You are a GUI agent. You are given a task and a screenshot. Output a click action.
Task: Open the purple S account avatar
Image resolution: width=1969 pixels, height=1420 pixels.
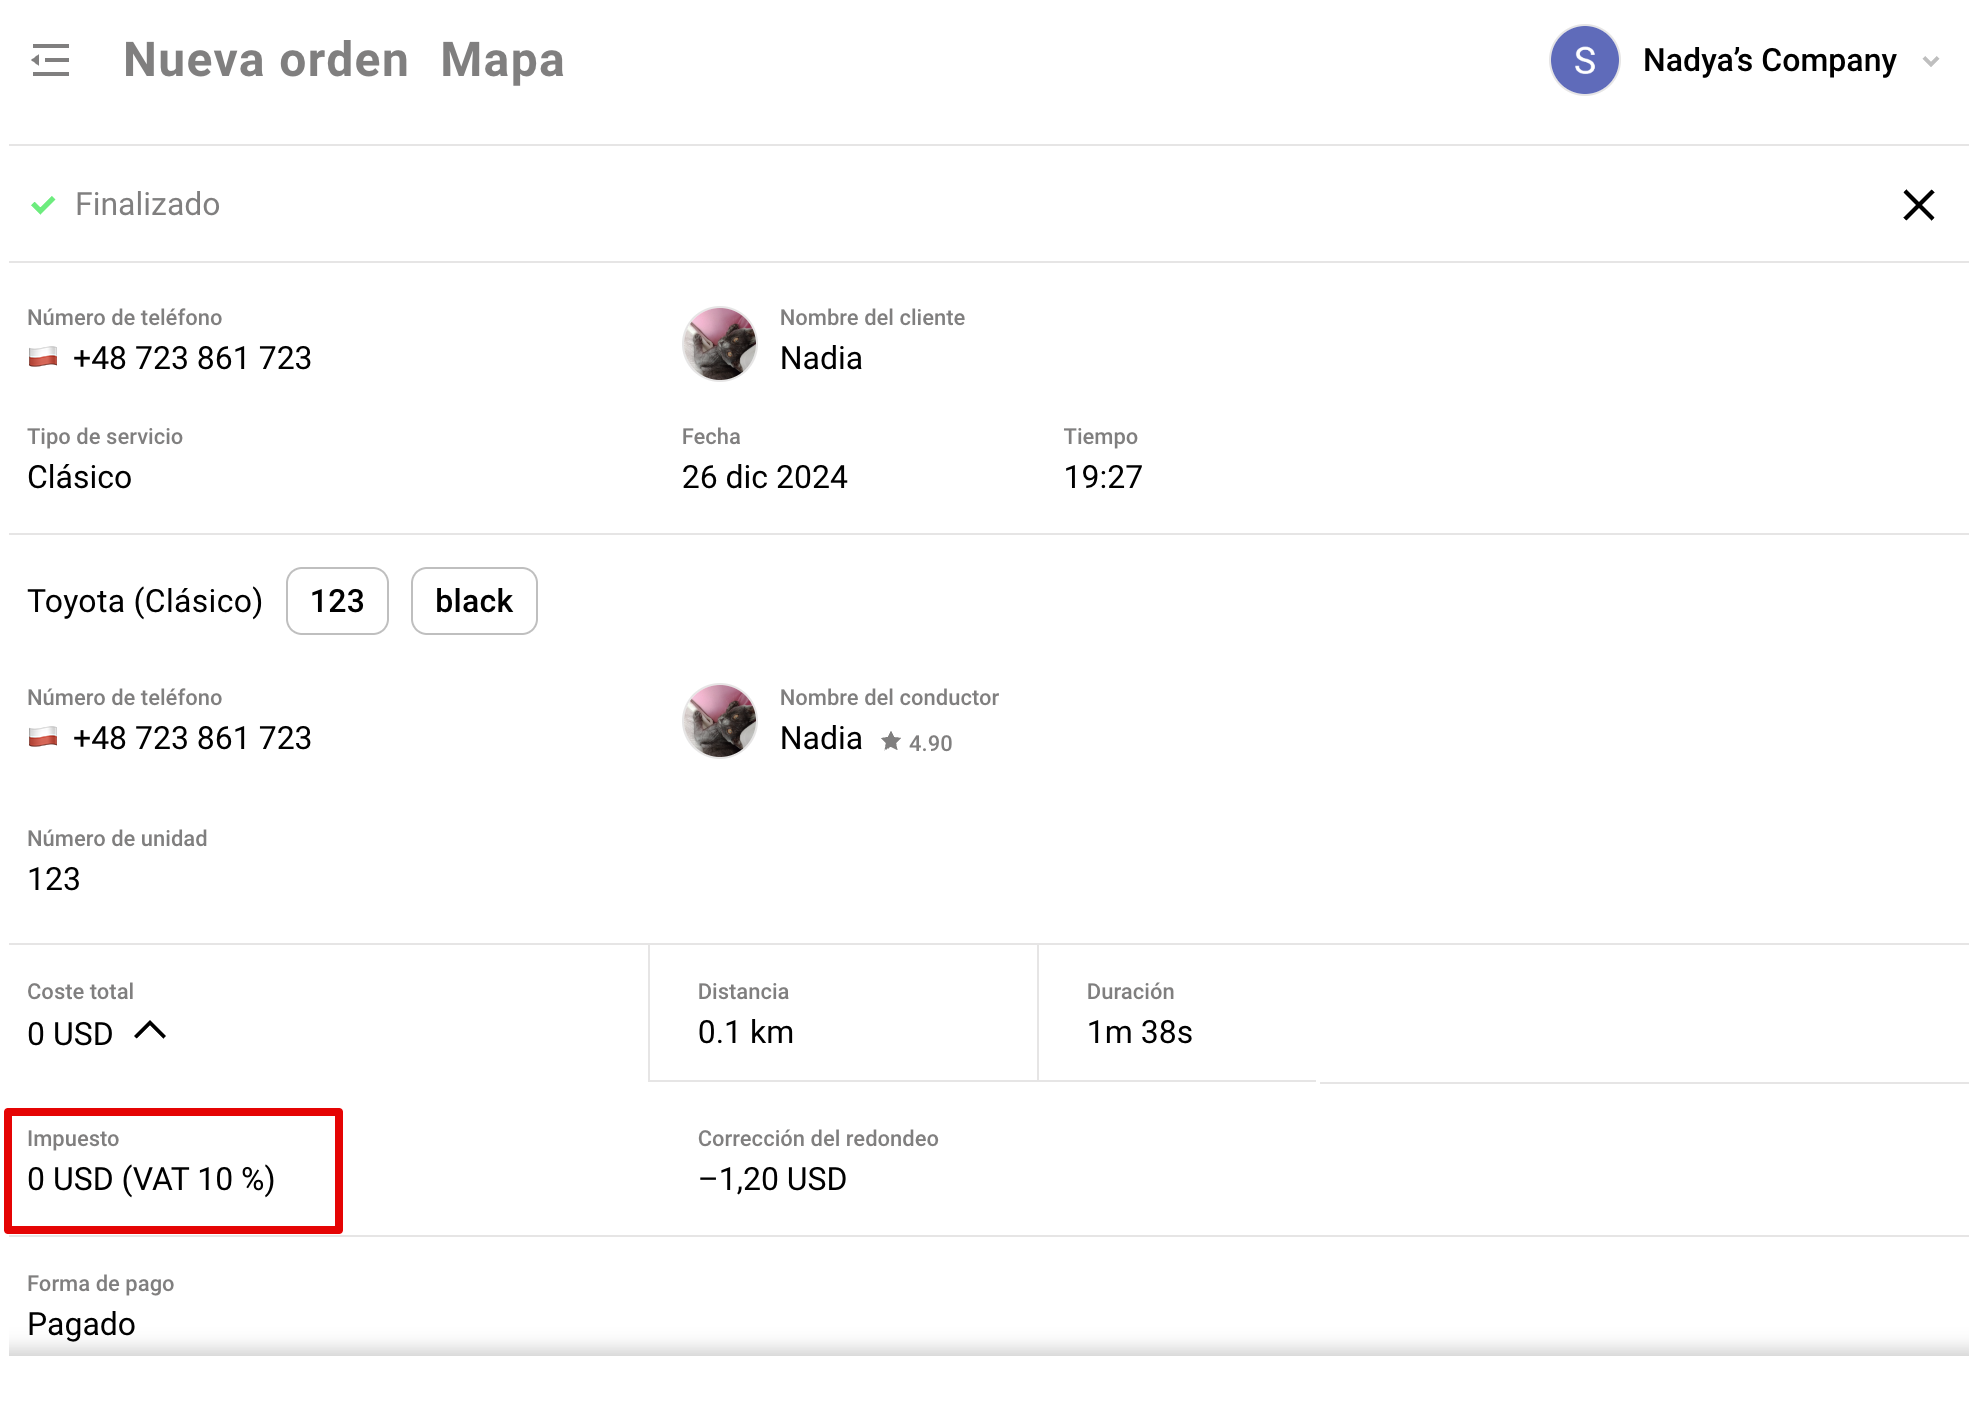[1584, 60]
